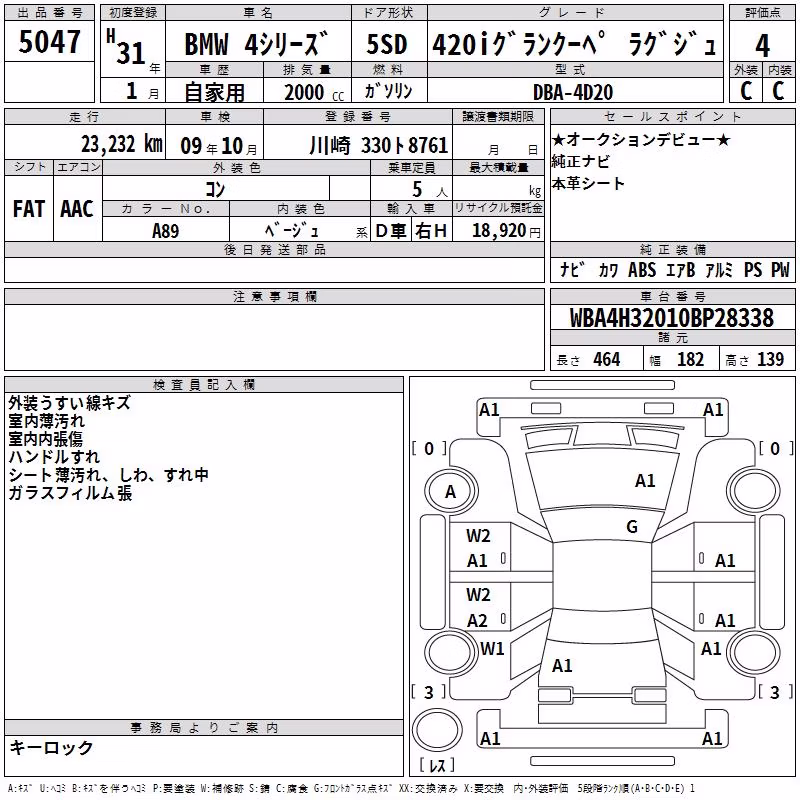The width and height of the screenshot is (800, 800).
Task: Select the mileage 23,232 km
Action: (122, 144)
